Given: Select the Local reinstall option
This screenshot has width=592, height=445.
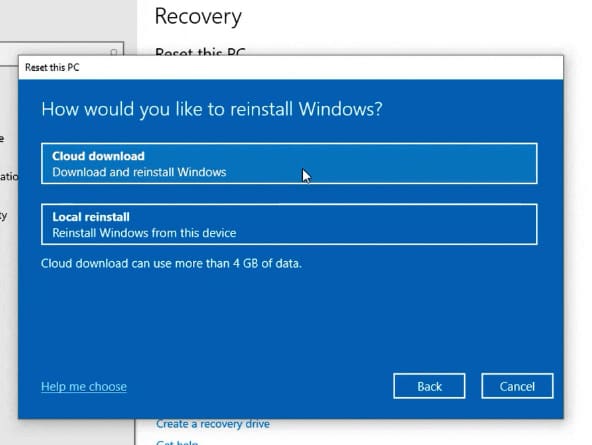Looking at the screenshot, I should 289,224.
